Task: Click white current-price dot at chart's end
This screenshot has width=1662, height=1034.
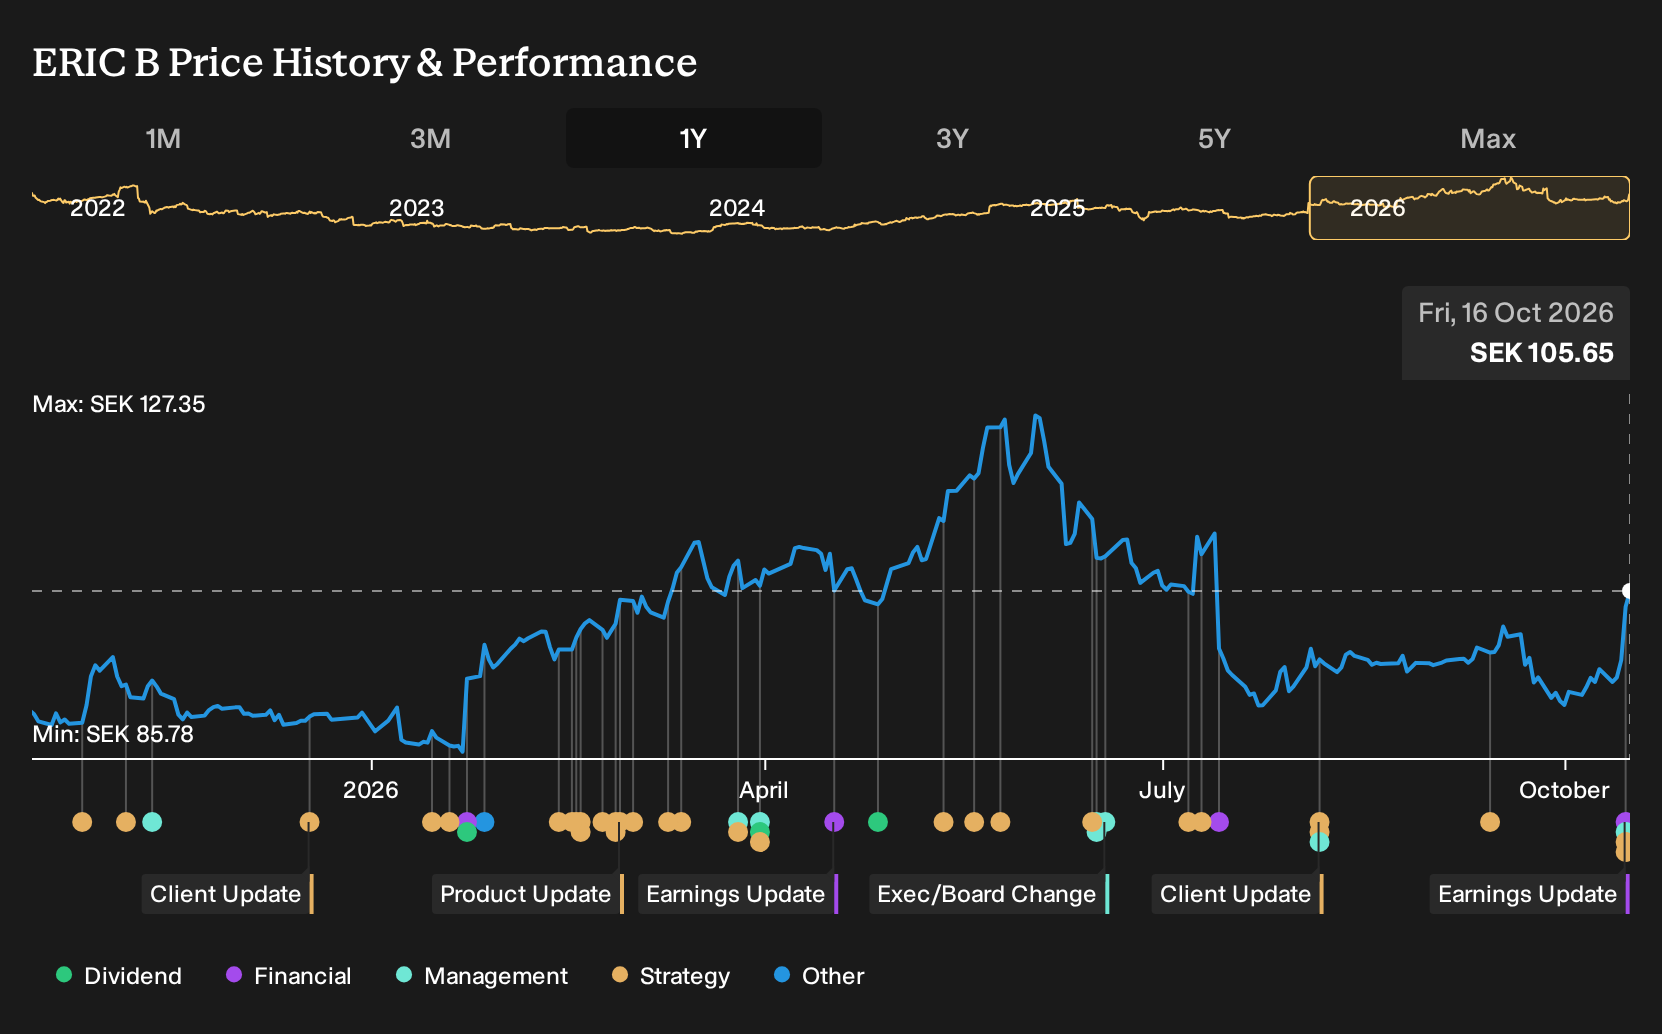Action: pos(1628,591)
